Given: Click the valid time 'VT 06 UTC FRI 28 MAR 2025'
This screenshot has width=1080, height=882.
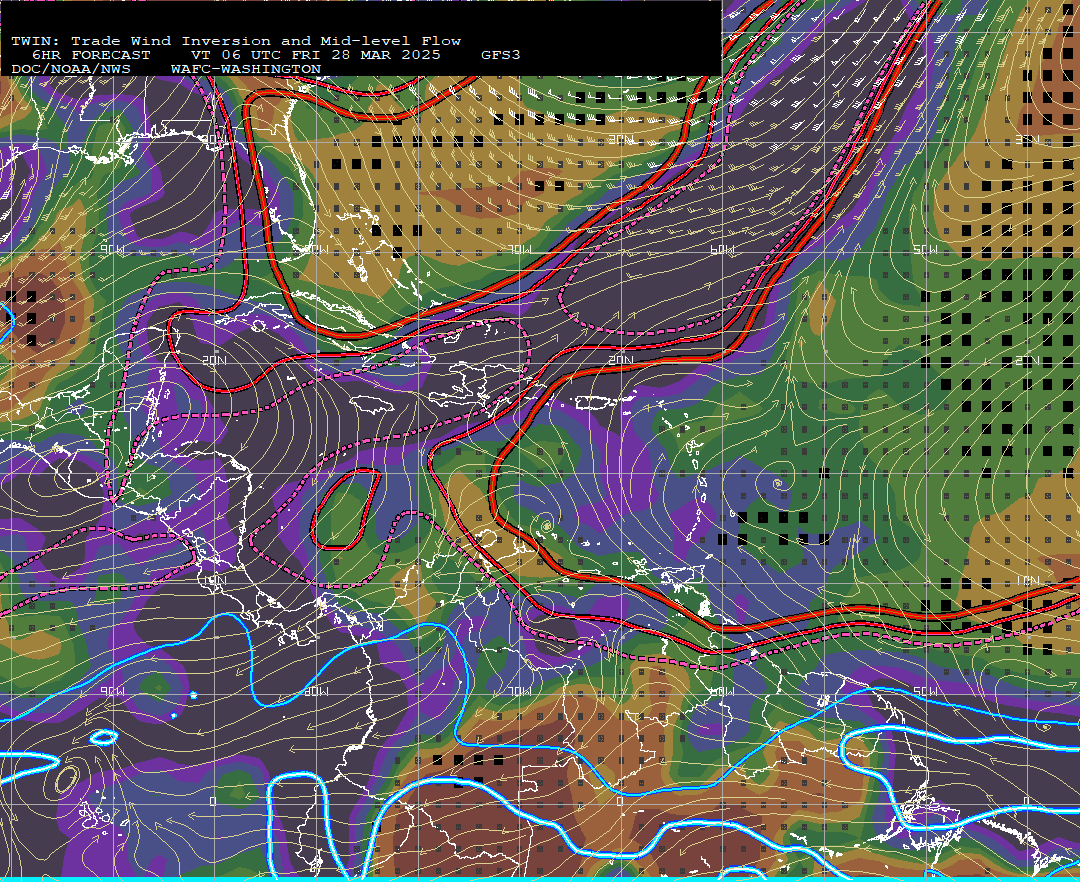Looking at the screenshot, I should click(x=315, y=55).
